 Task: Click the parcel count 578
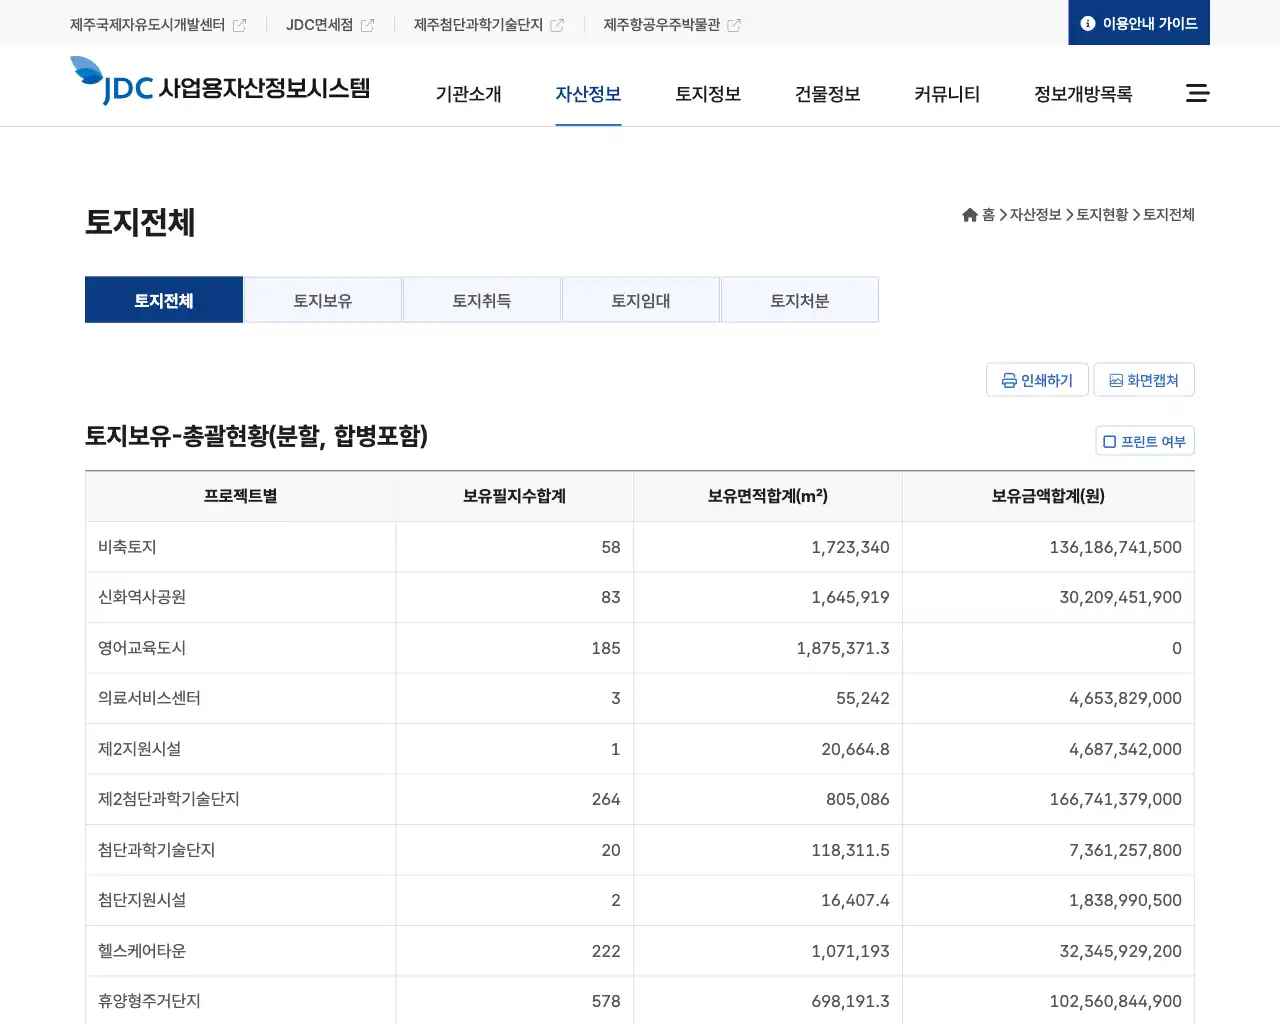606,1001
